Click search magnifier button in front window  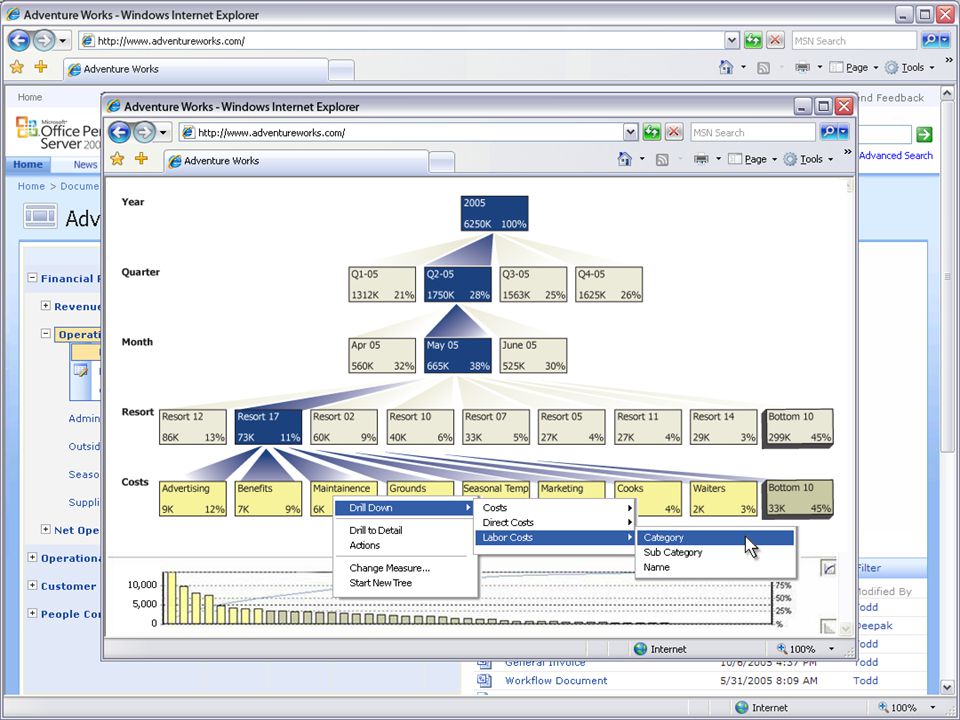click(828, 132)
